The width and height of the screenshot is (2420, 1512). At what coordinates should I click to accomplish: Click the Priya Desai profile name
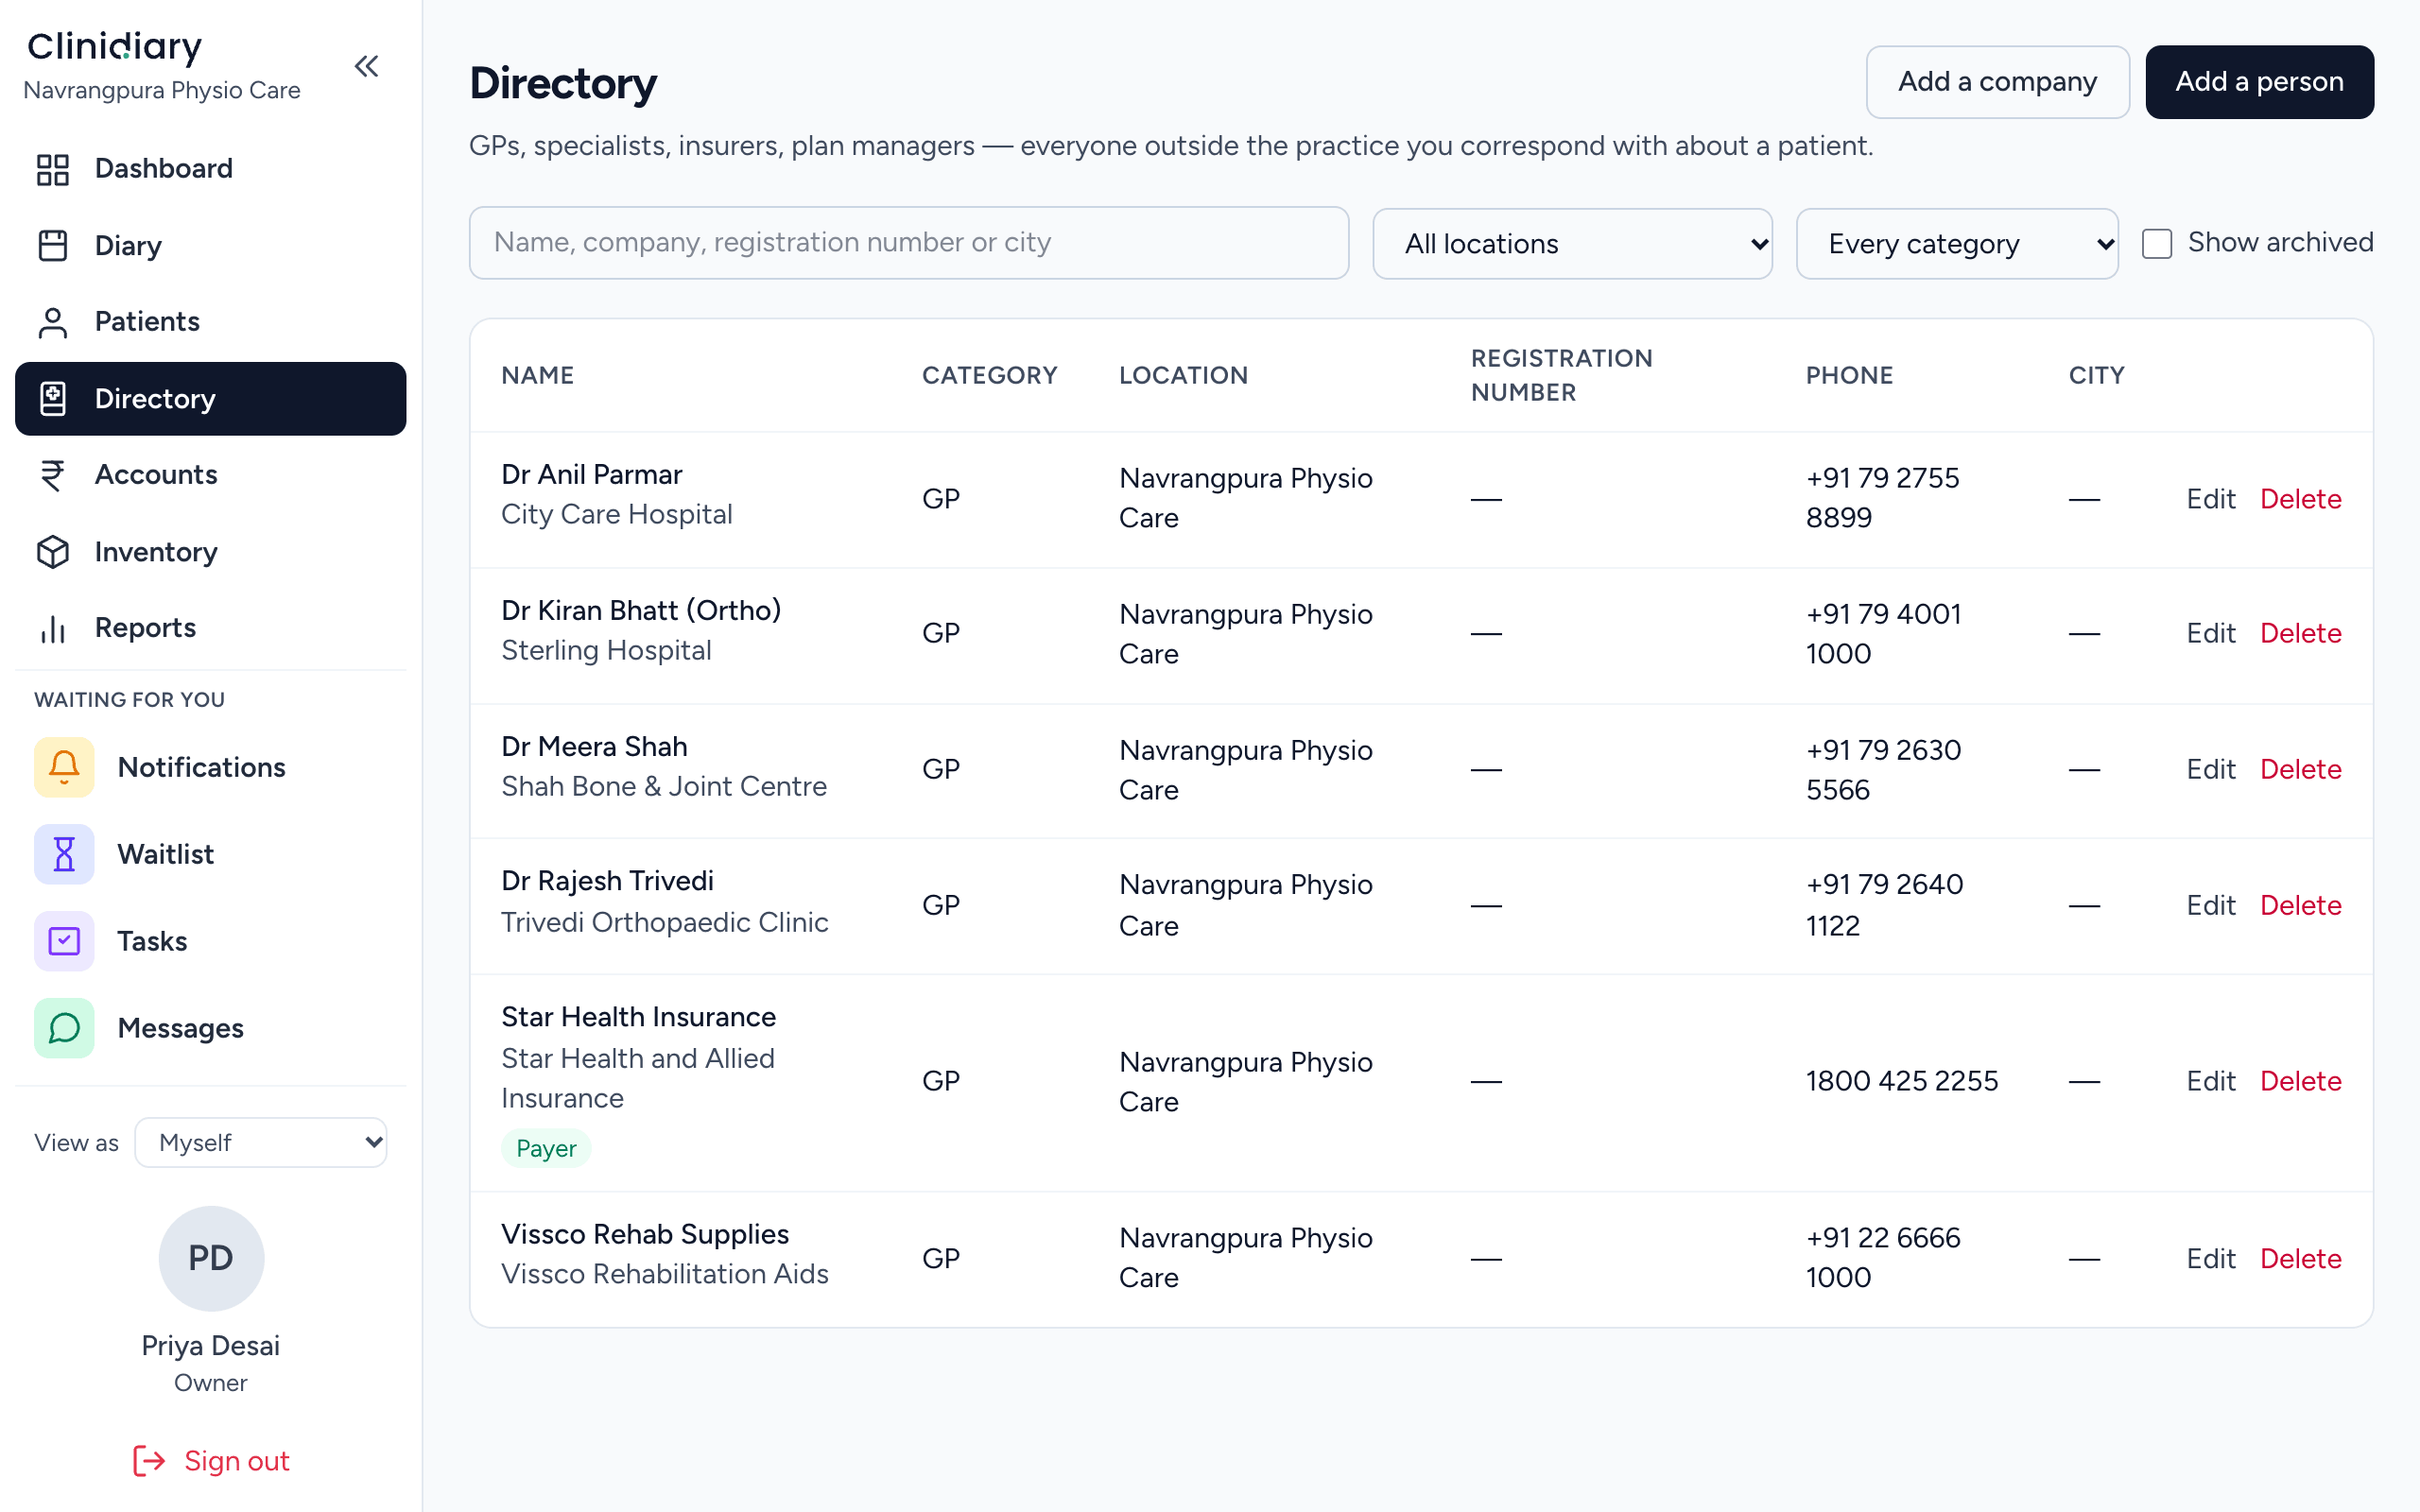[x=211, y=1346]
